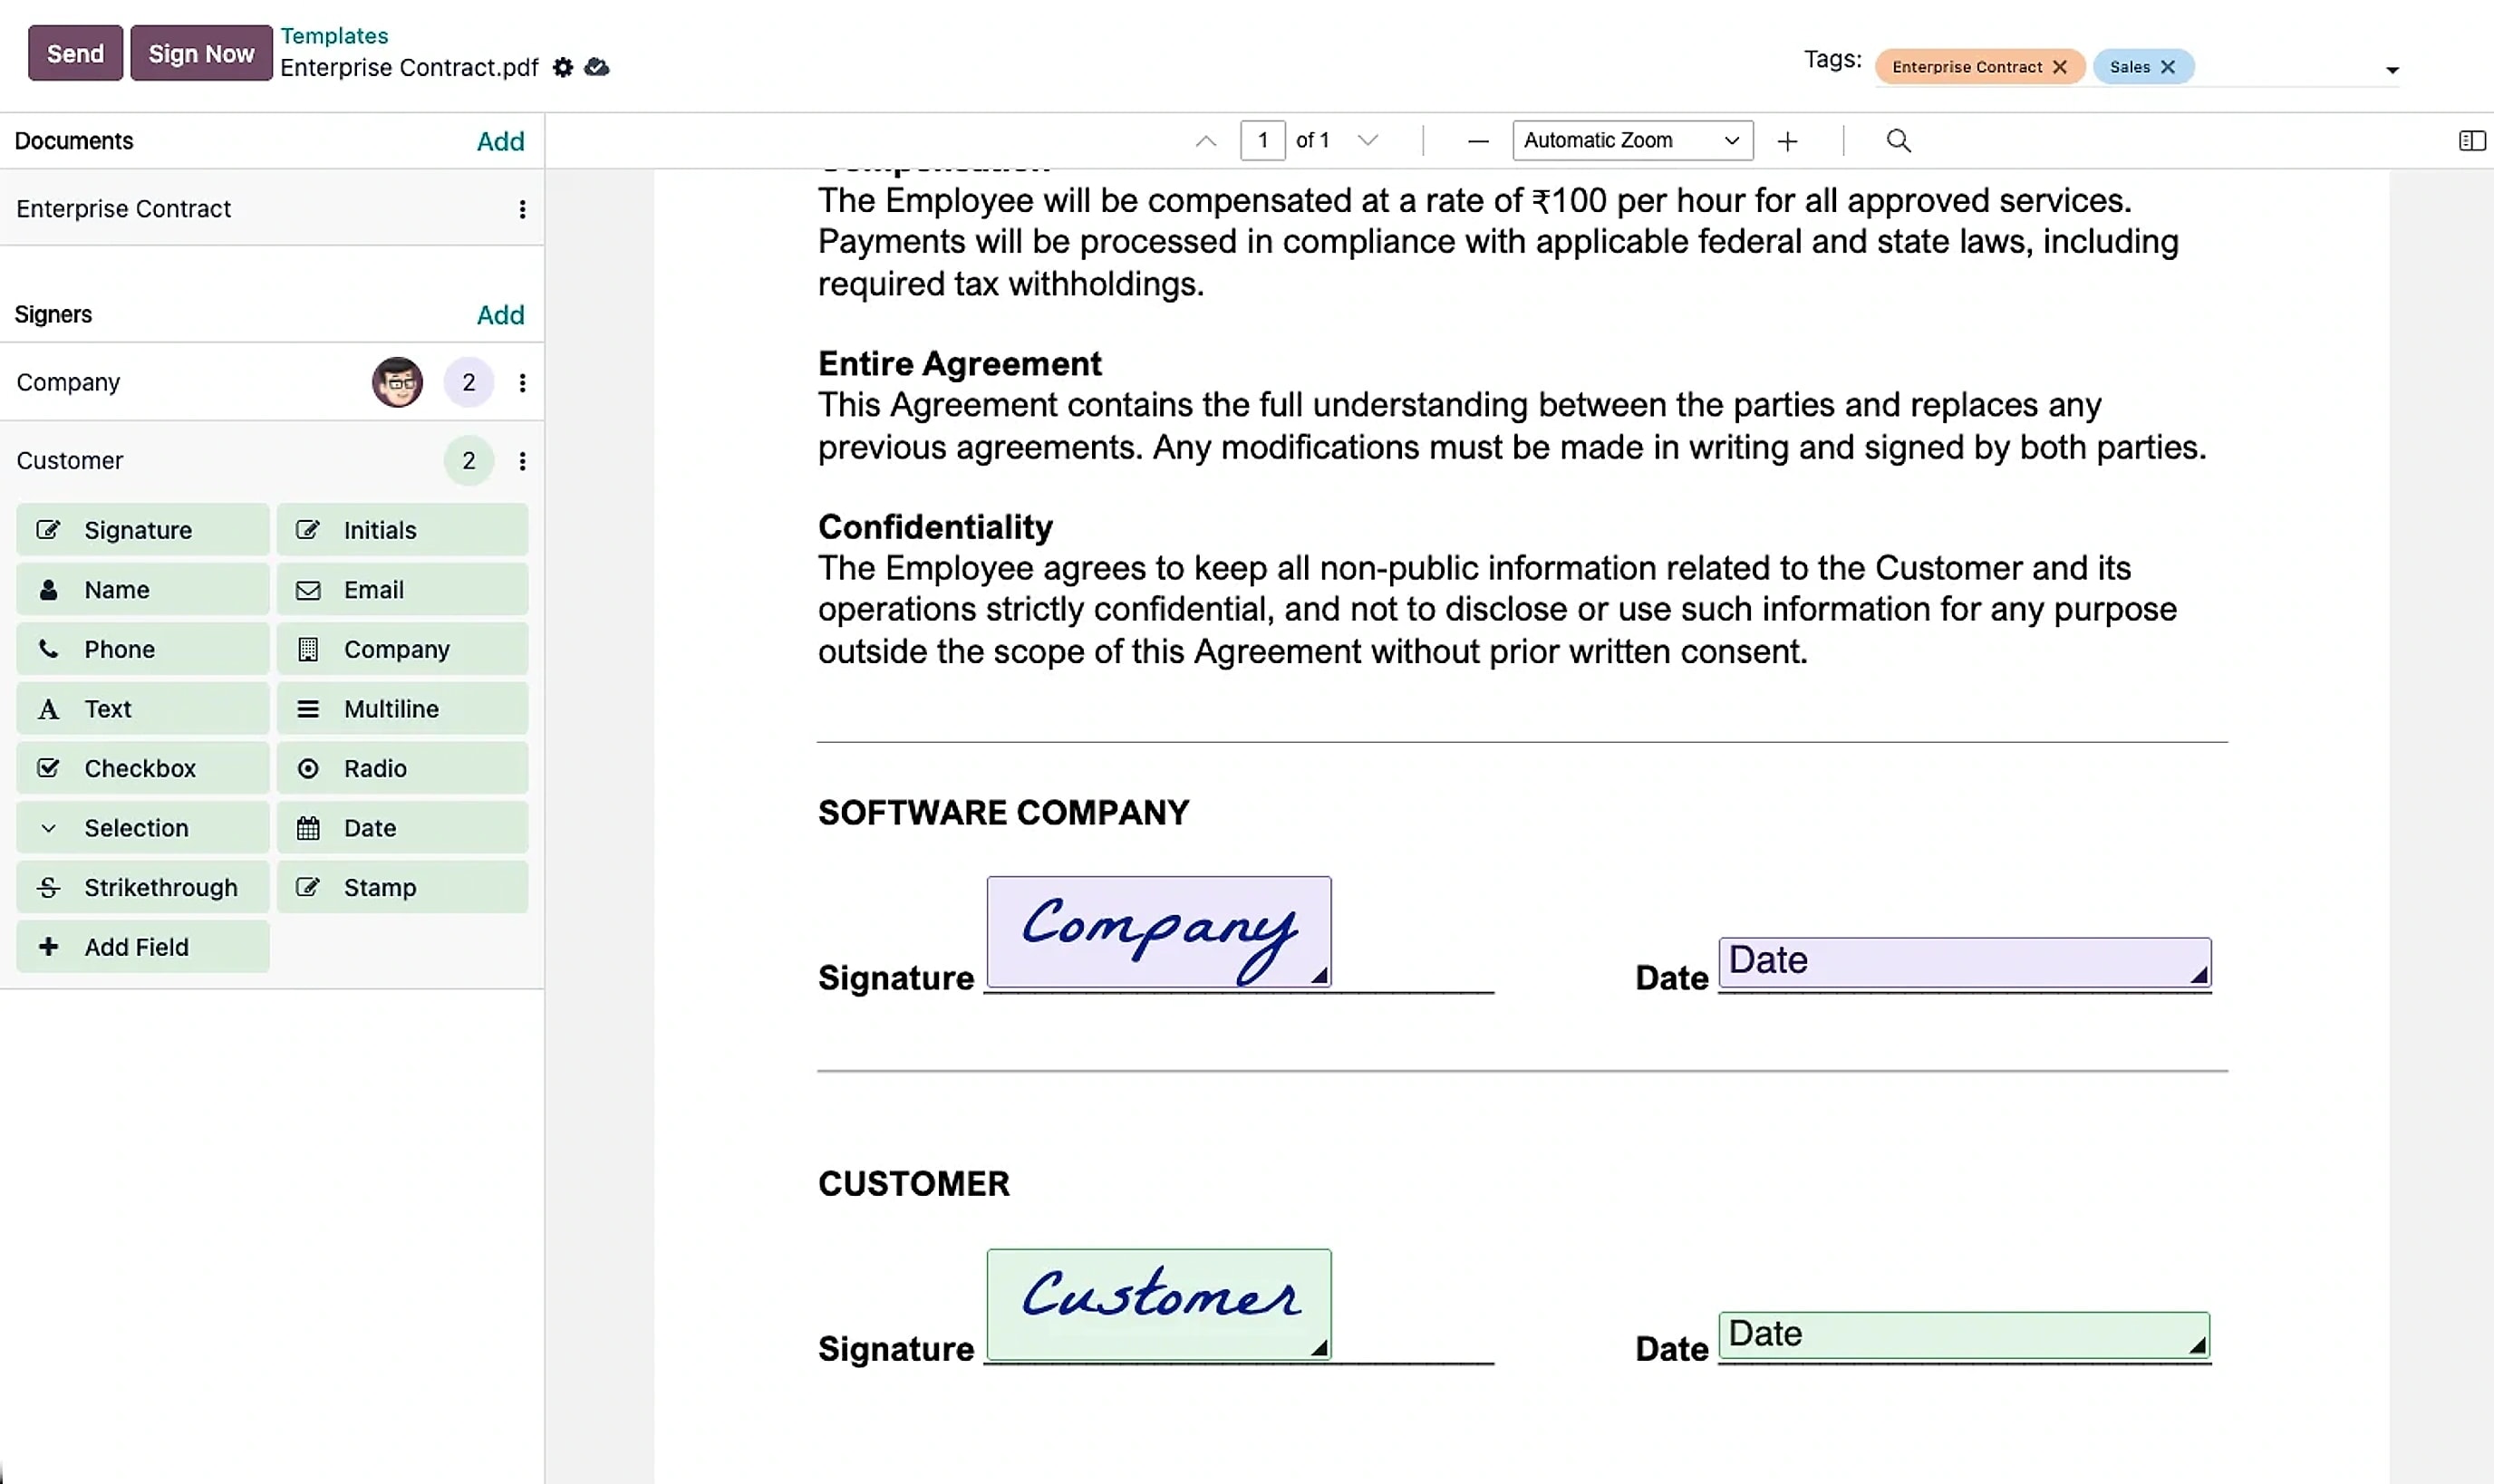2494x1484 pixels.
Task: Zoom in with the plus icon
Action: pyautogui.click(x=1787, y=141)
